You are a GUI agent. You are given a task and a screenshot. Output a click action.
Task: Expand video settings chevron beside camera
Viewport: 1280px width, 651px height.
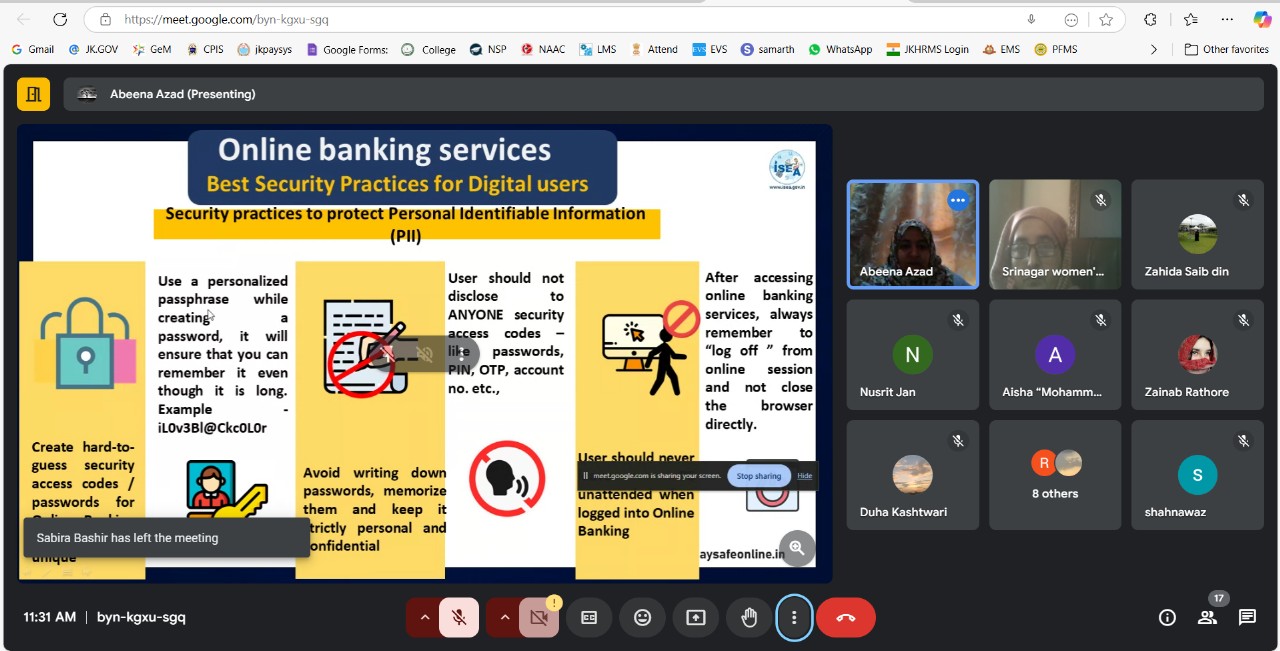[x=505, y=618]
